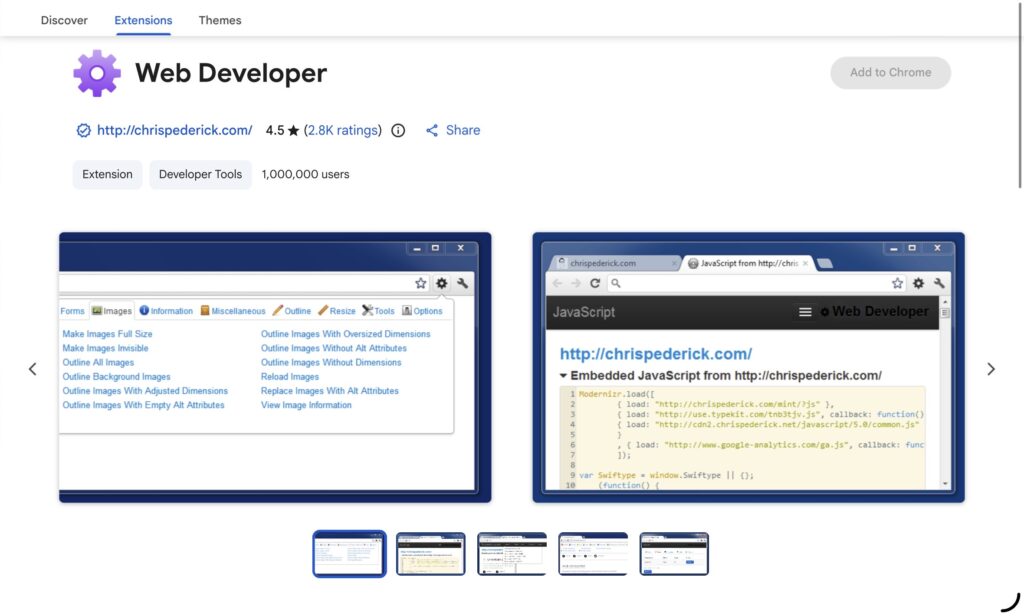The height and width of the screenshot is (616, 1024).
Task: Click 'Outline Images Without Dimensions' text
Action: 331,363
